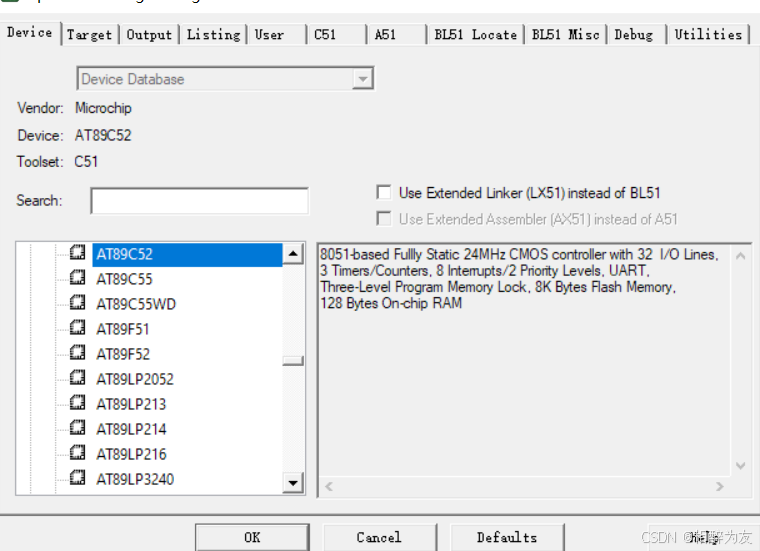Click description pane scroll left arrow
The width and height of the screenshot is (760, 551).
tap(329, 487)
